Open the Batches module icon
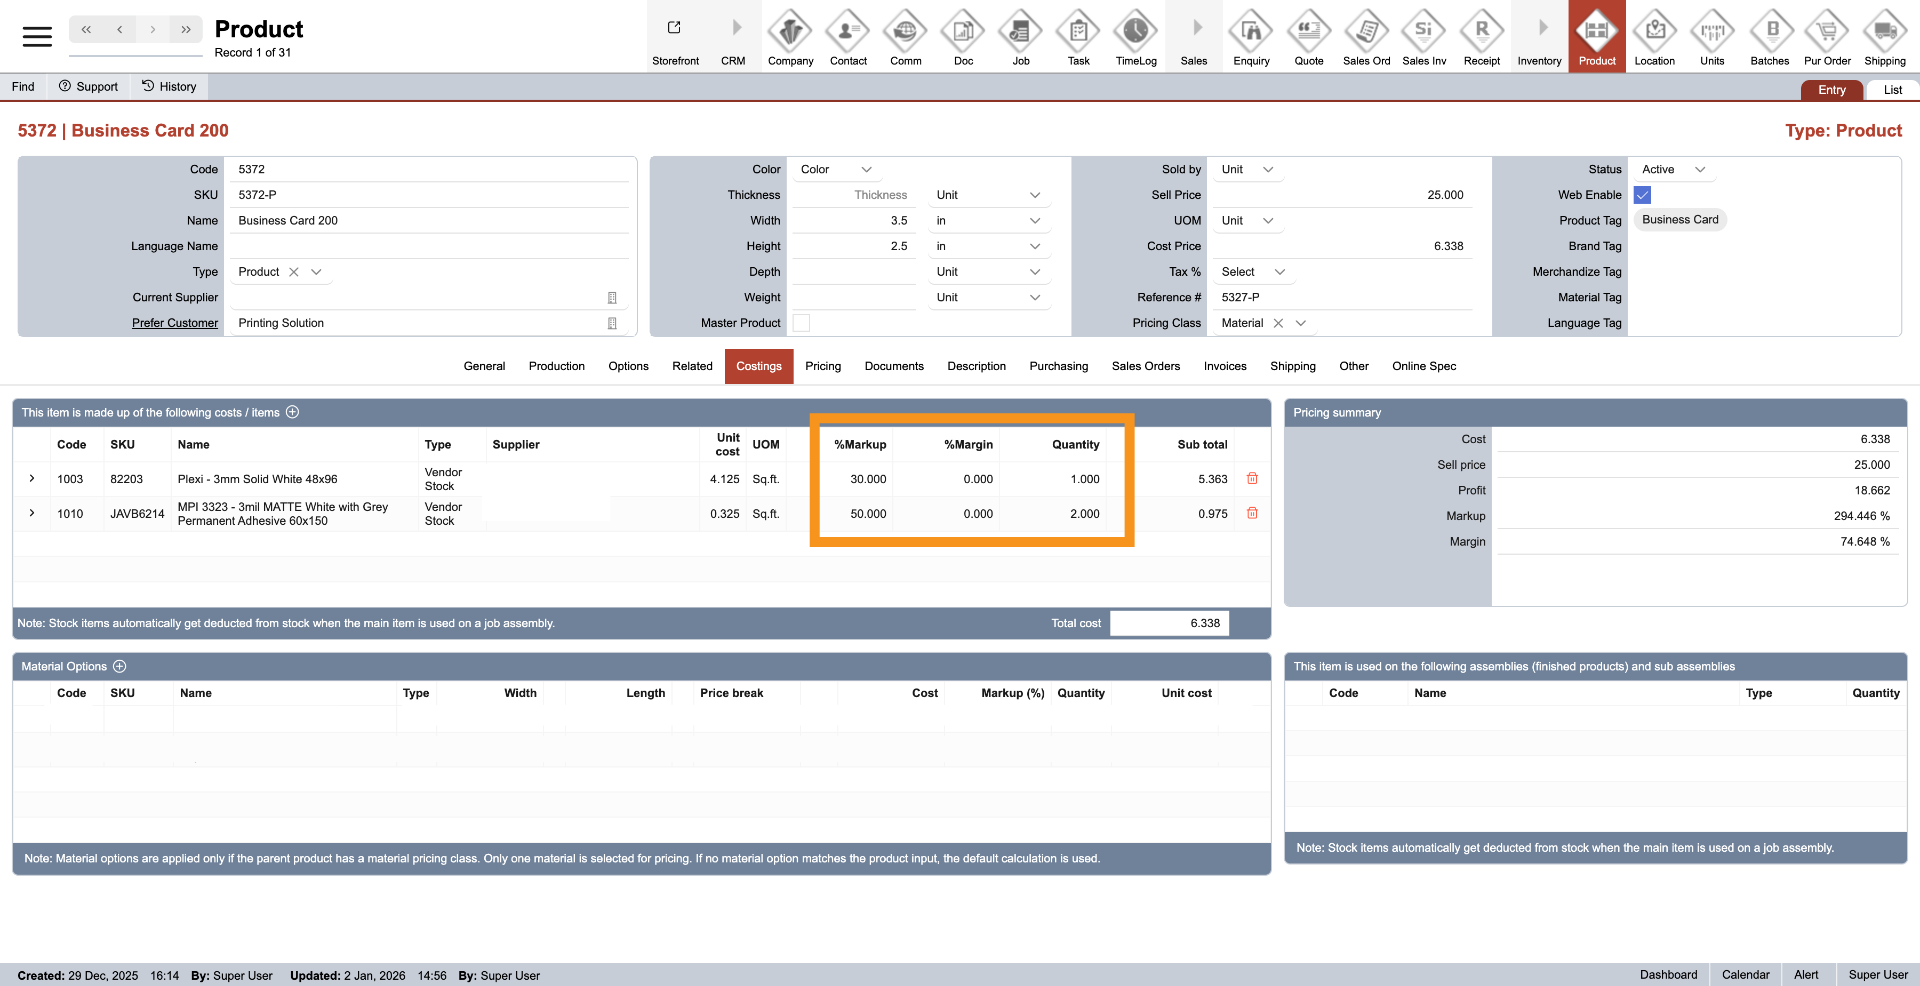The image size is (1920, 986). pyautogui.click(x=1769, y=36)
